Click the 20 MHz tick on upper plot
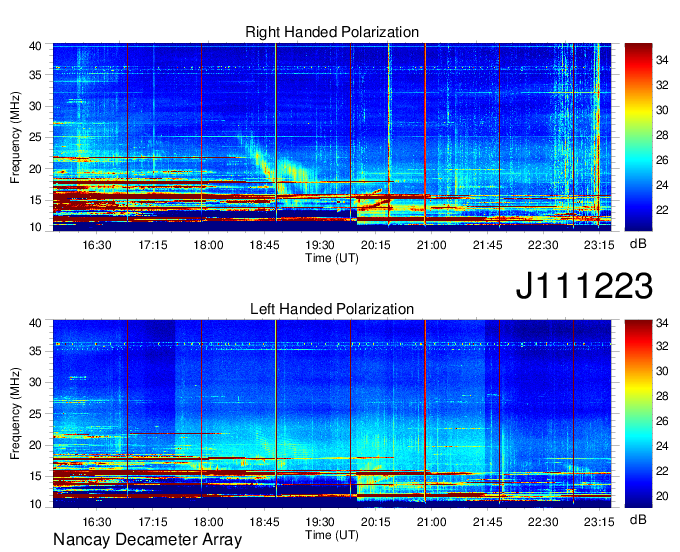 (35, 169)
